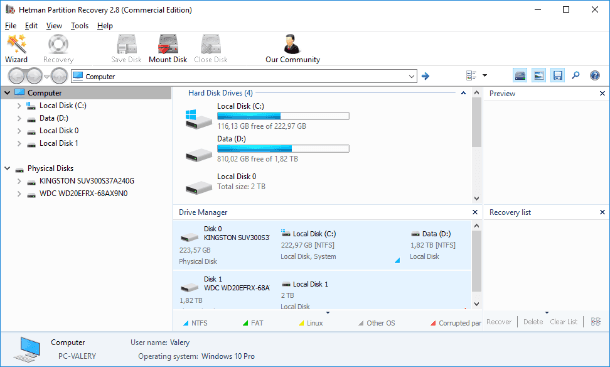The width and height of the screenshot is (610, 367).
Task: Click Drive Manager scroll down arrow
Action: point(477,304)
